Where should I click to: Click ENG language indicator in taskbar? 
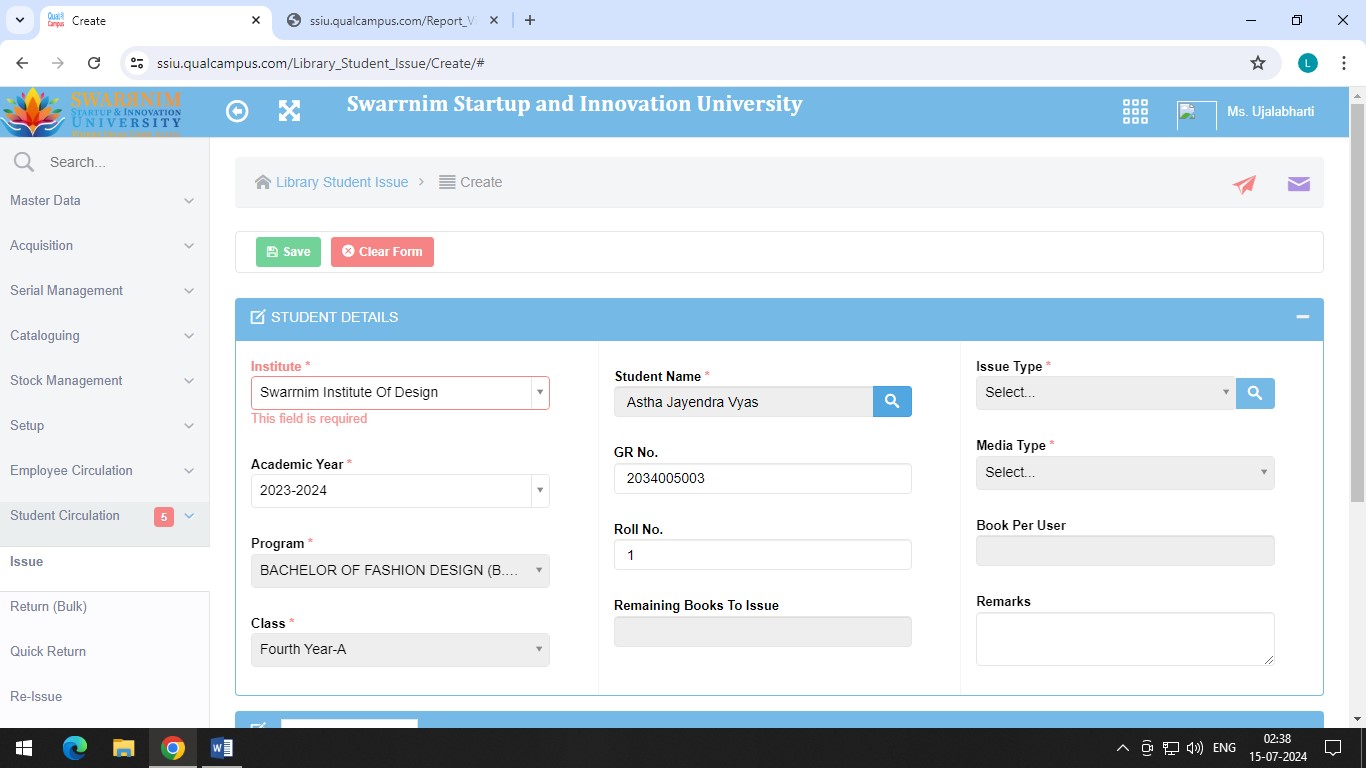pyautogui.click(x=1224, y=748)
